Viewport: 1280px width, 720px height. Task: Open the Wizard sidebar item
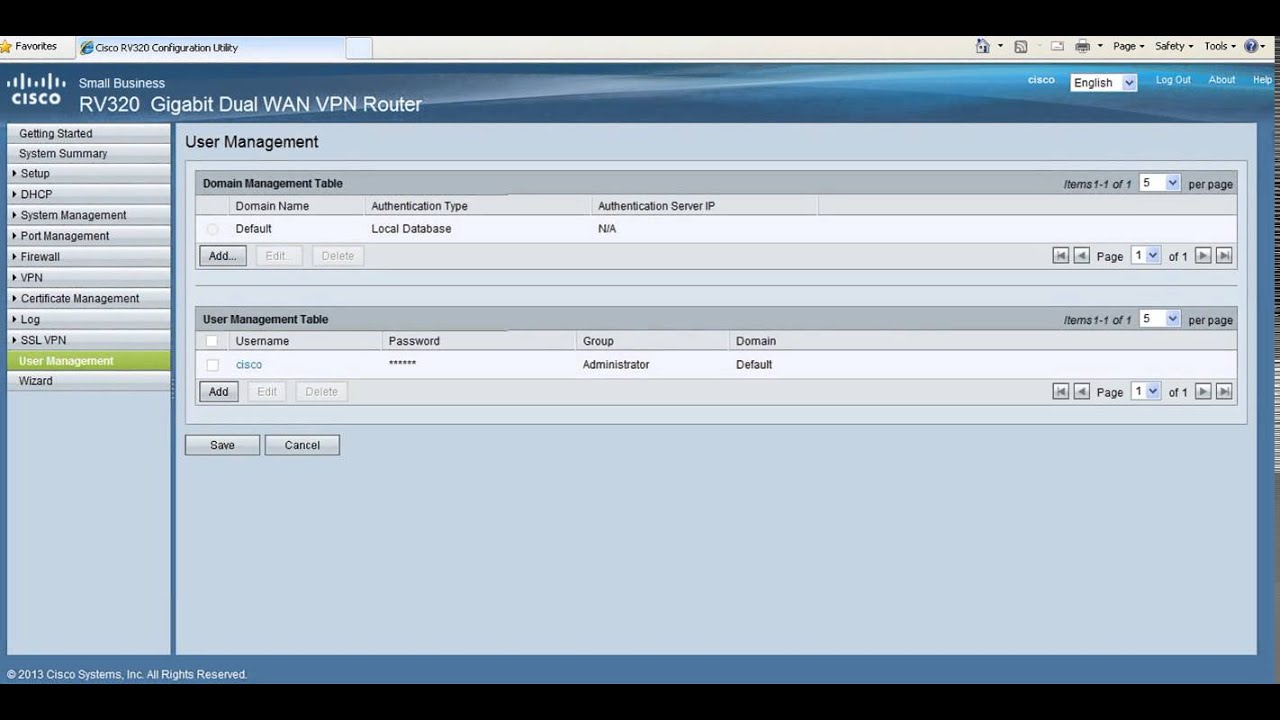click(89, 381)
